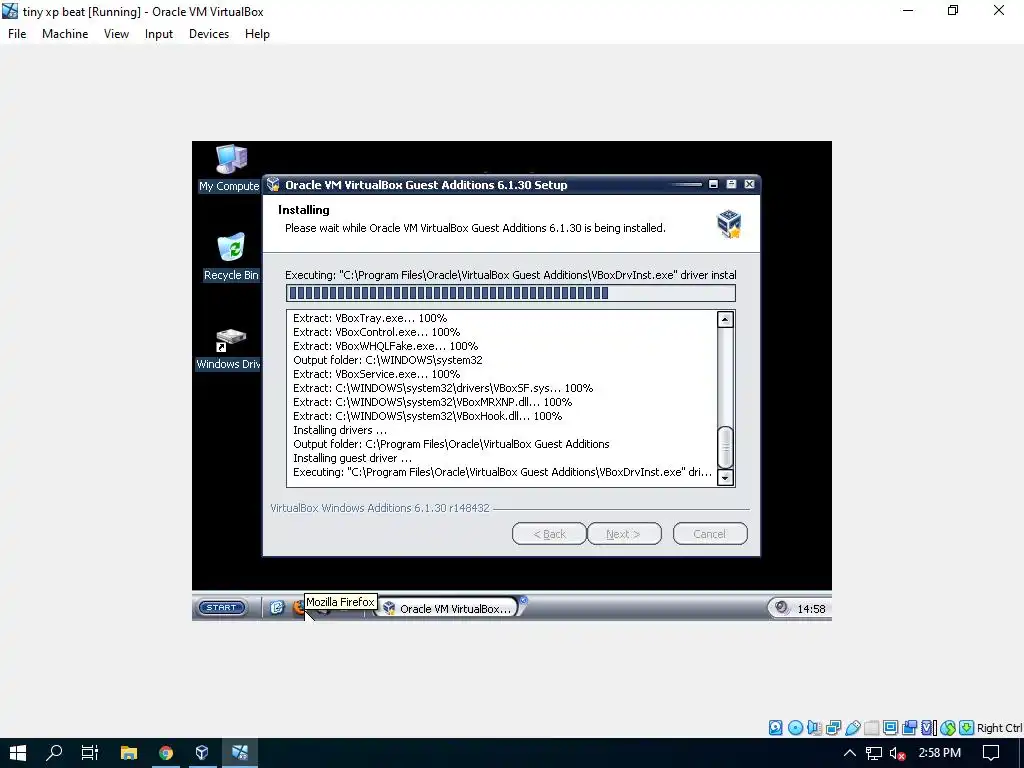This screenshot has height=768, width=1024.
Task: Click the Cancel button in Setup
Action: click(710, 534)
